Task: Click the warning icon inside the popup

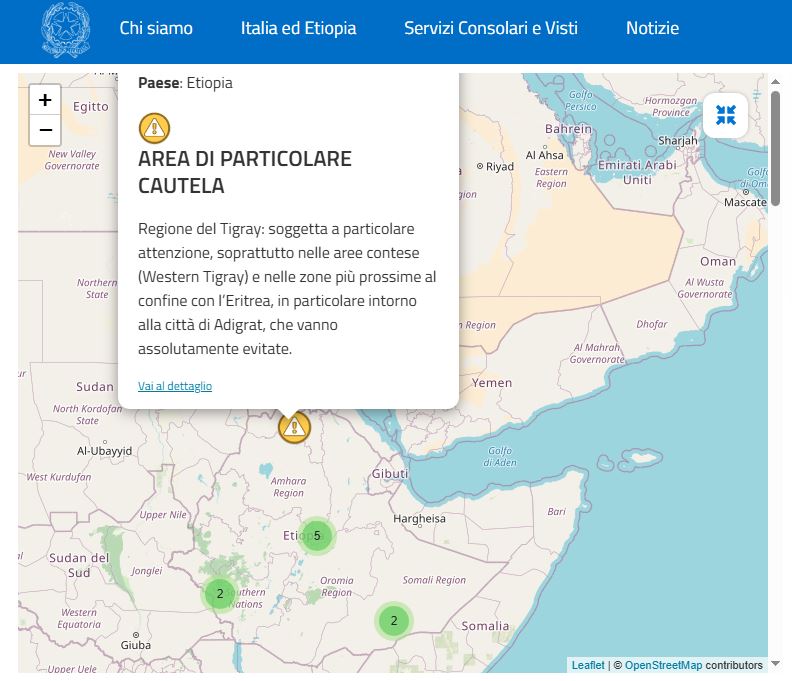Action: coord(154,128)
